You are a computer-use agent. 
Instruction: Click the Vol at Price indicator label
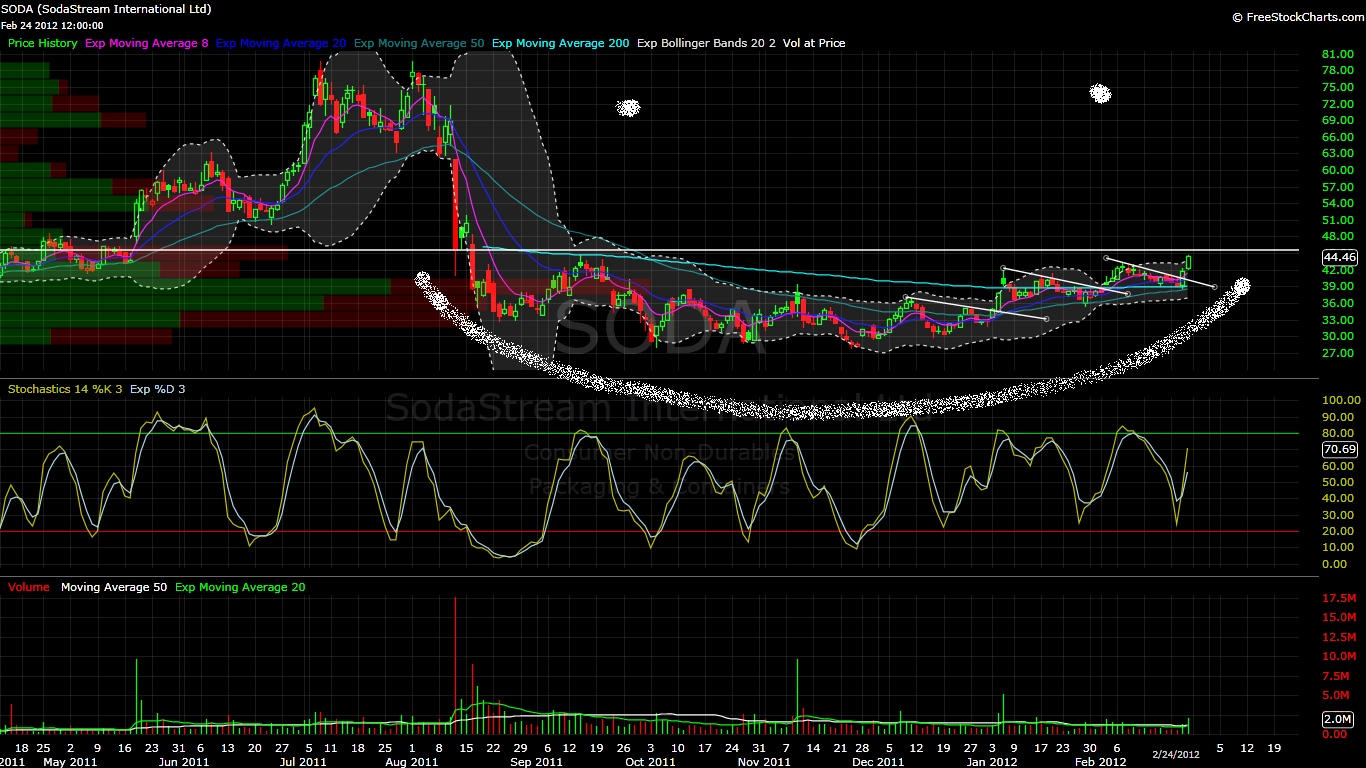click(815, 43)
